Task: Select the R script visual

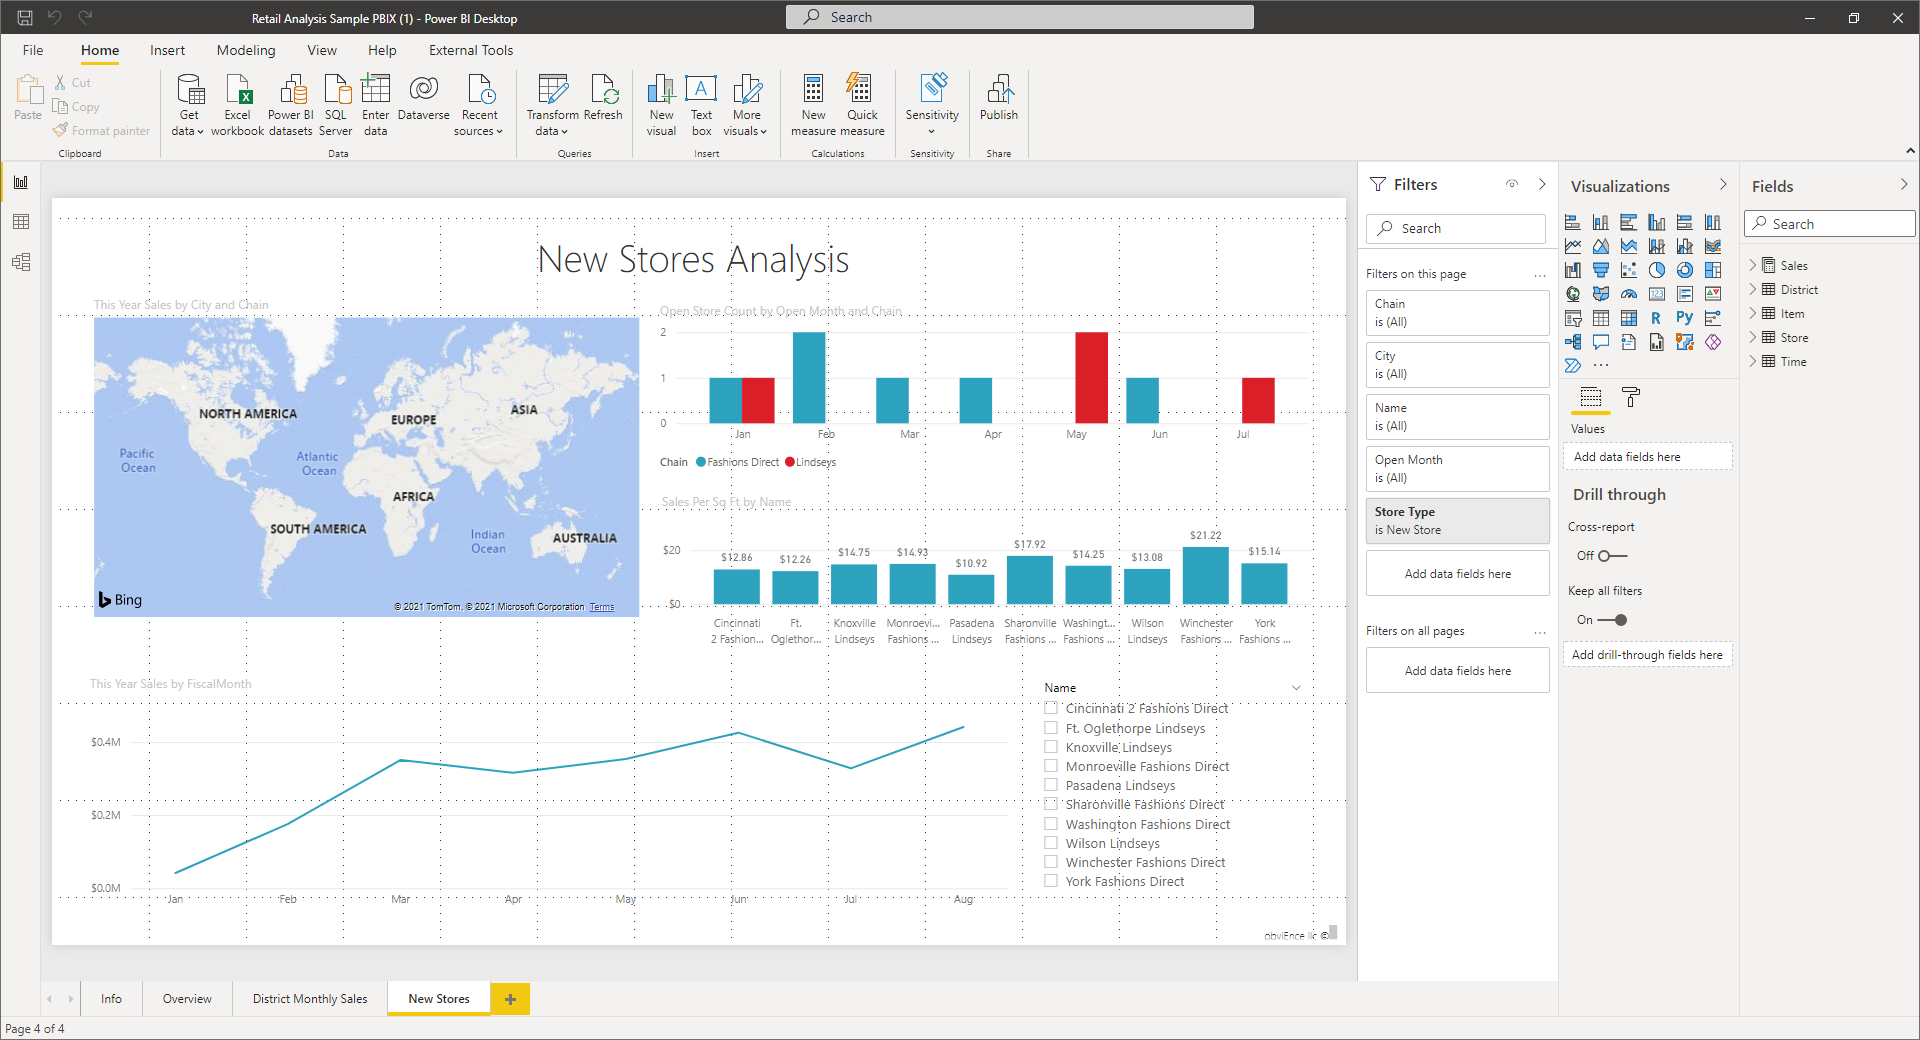Action: pyautogui.click(x=1657, y=318)
